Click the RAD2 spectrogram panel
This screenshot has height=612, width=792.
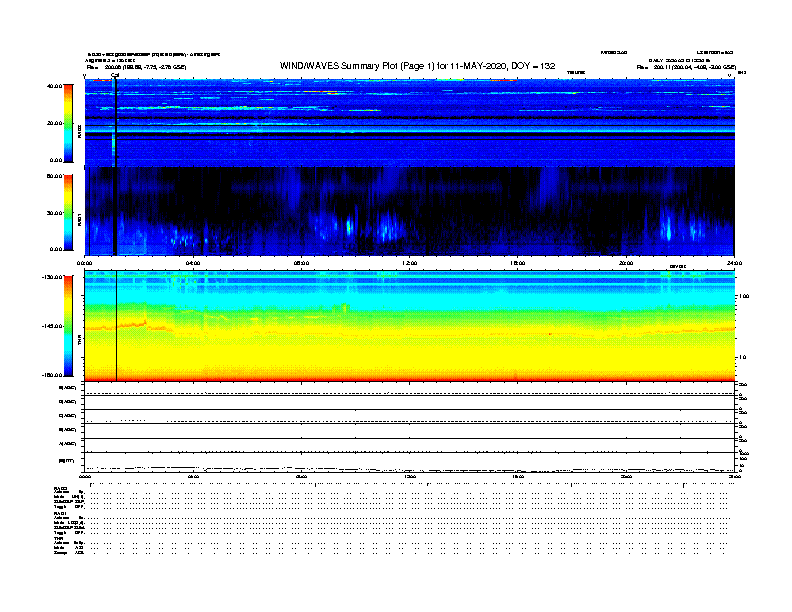coord(410,123)
